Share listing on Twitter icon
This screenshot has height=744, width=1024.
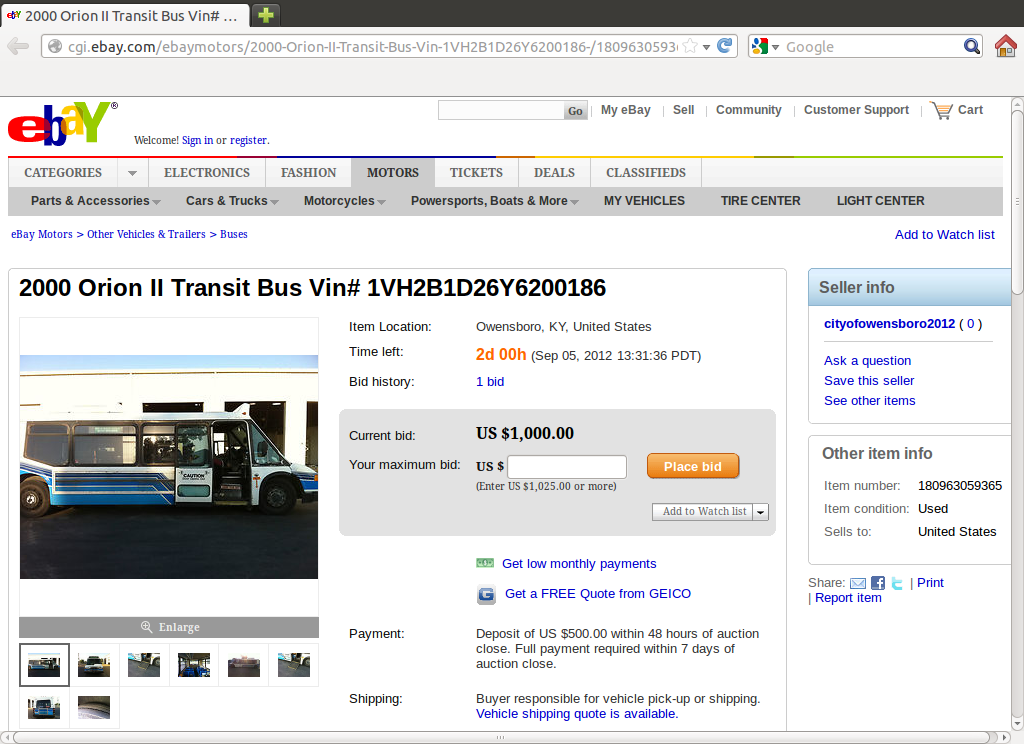(897, 583)
